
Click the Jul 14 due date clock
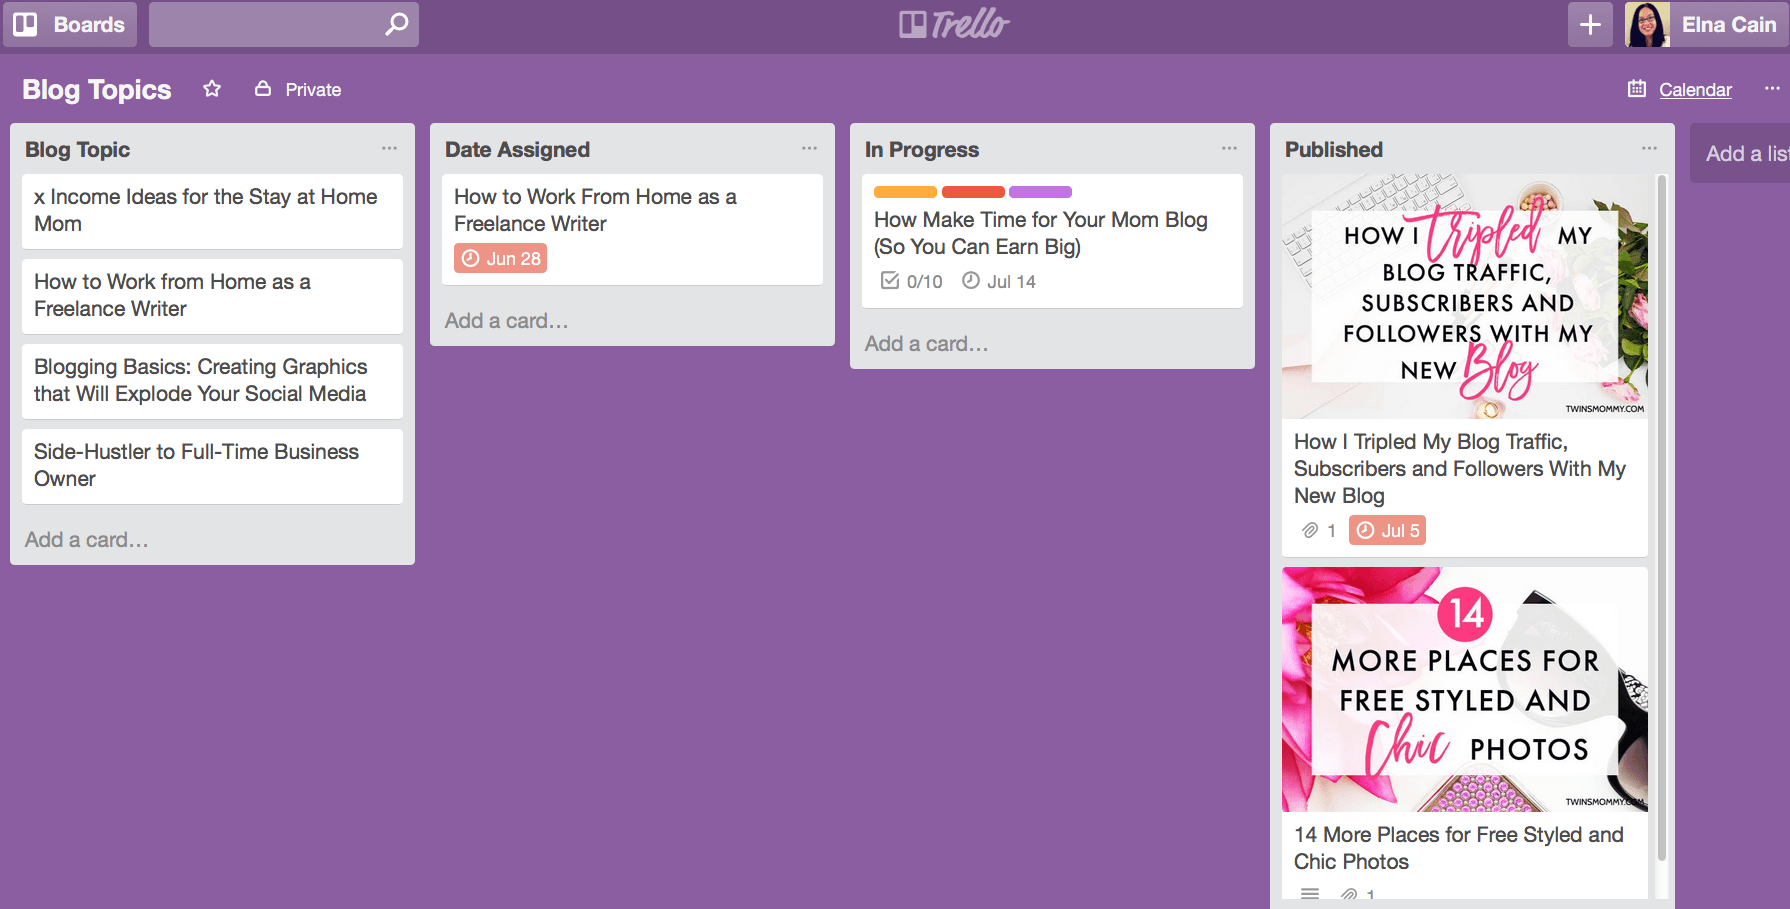(x=971, y=281)
